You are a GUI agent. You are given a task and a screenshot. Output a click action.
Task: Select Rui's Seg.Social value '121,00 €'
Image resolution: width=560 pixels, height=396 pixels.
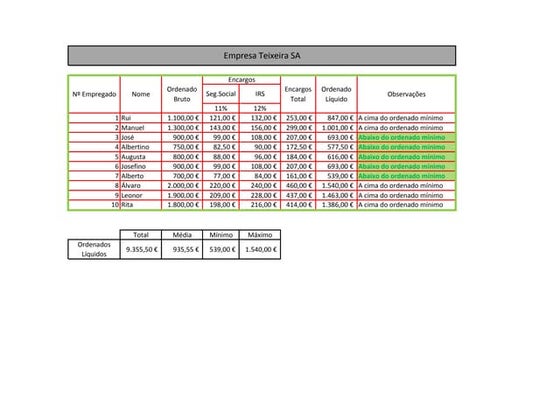[x=221, y=118]
